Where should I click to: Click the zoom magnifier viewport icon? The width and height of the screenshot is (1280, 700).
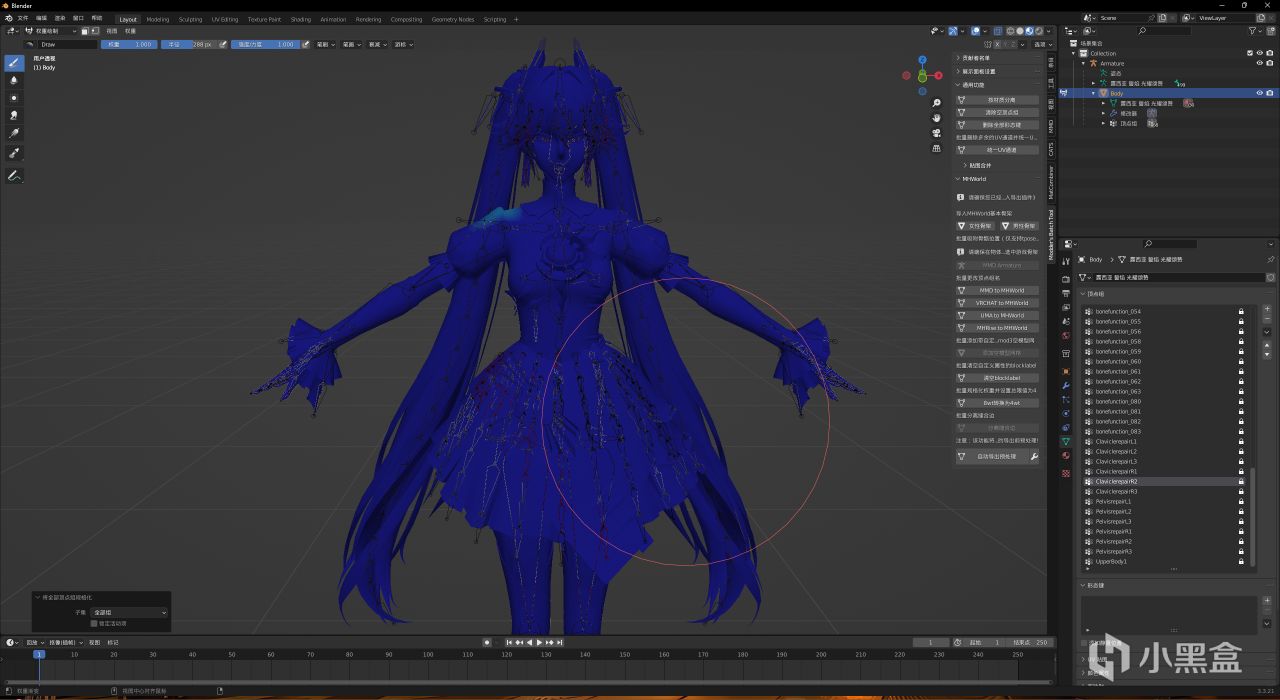pyautogui.click(x=936, y=103)
